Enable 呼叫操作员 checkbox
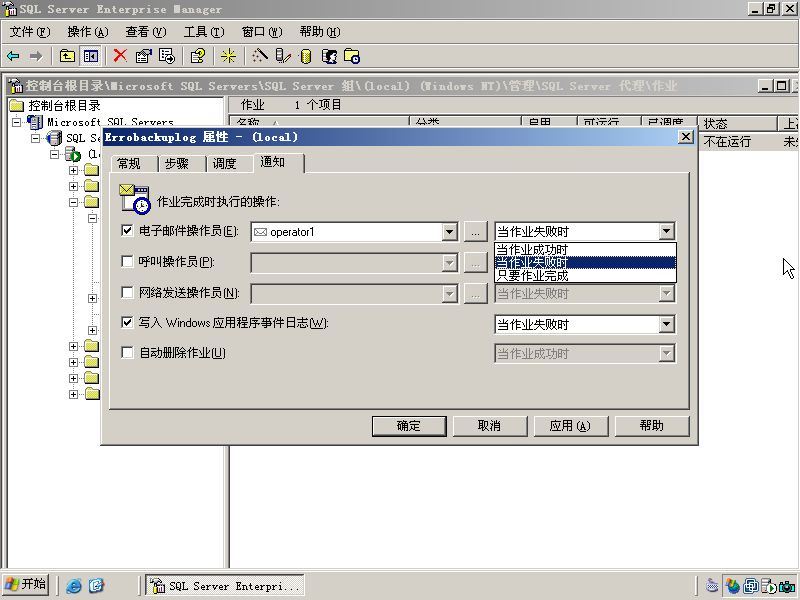800x600 pixels. coord(127,261)
